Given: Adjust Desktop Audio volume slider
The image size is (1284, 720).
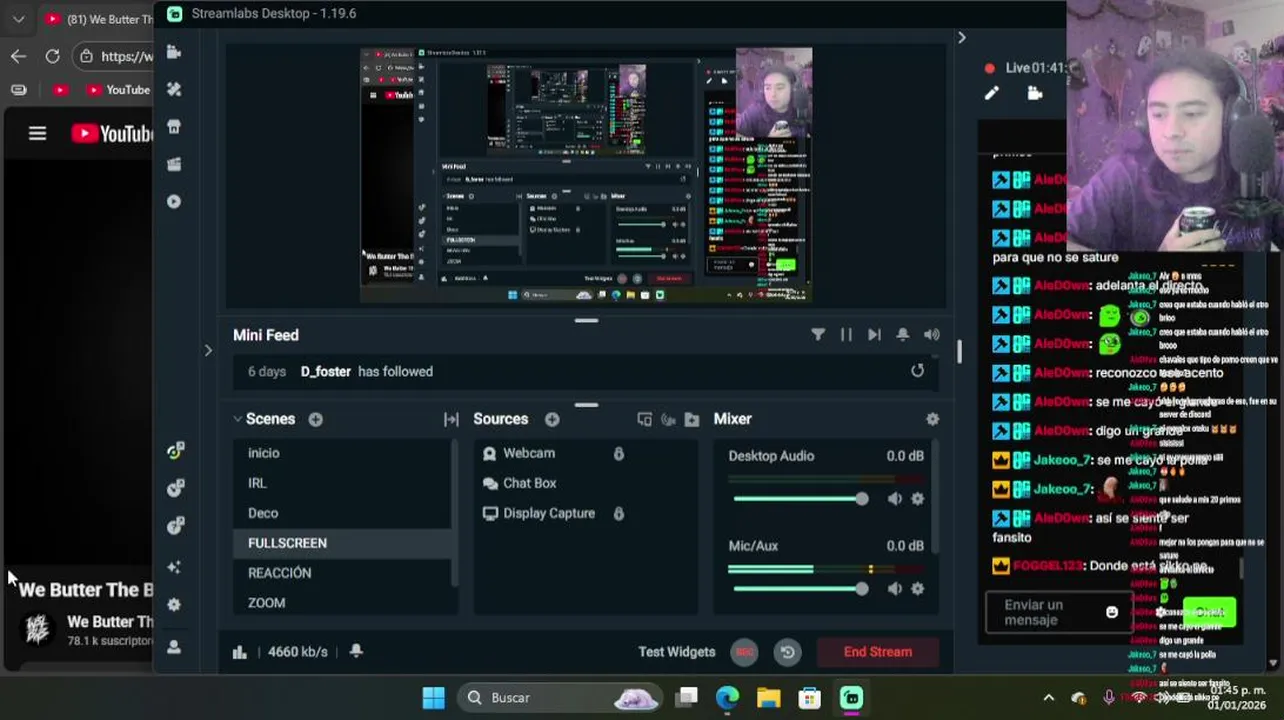Looking at the screenshot, I should (800, 499).
